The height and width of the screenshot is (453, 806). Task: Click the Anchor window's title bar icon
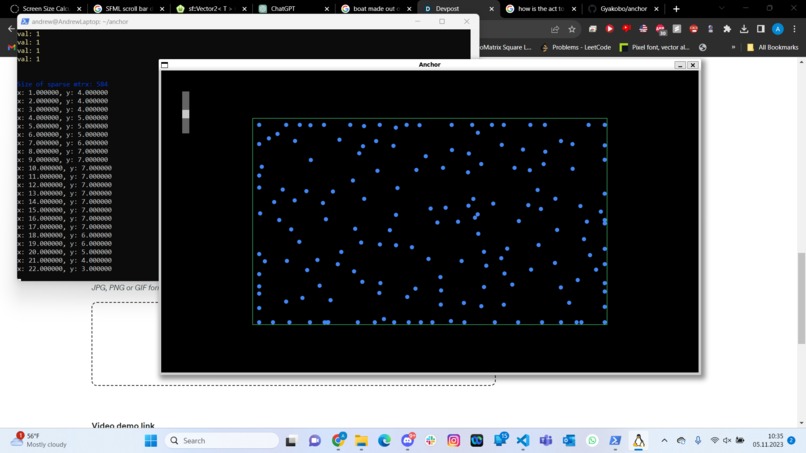point(164,65)
